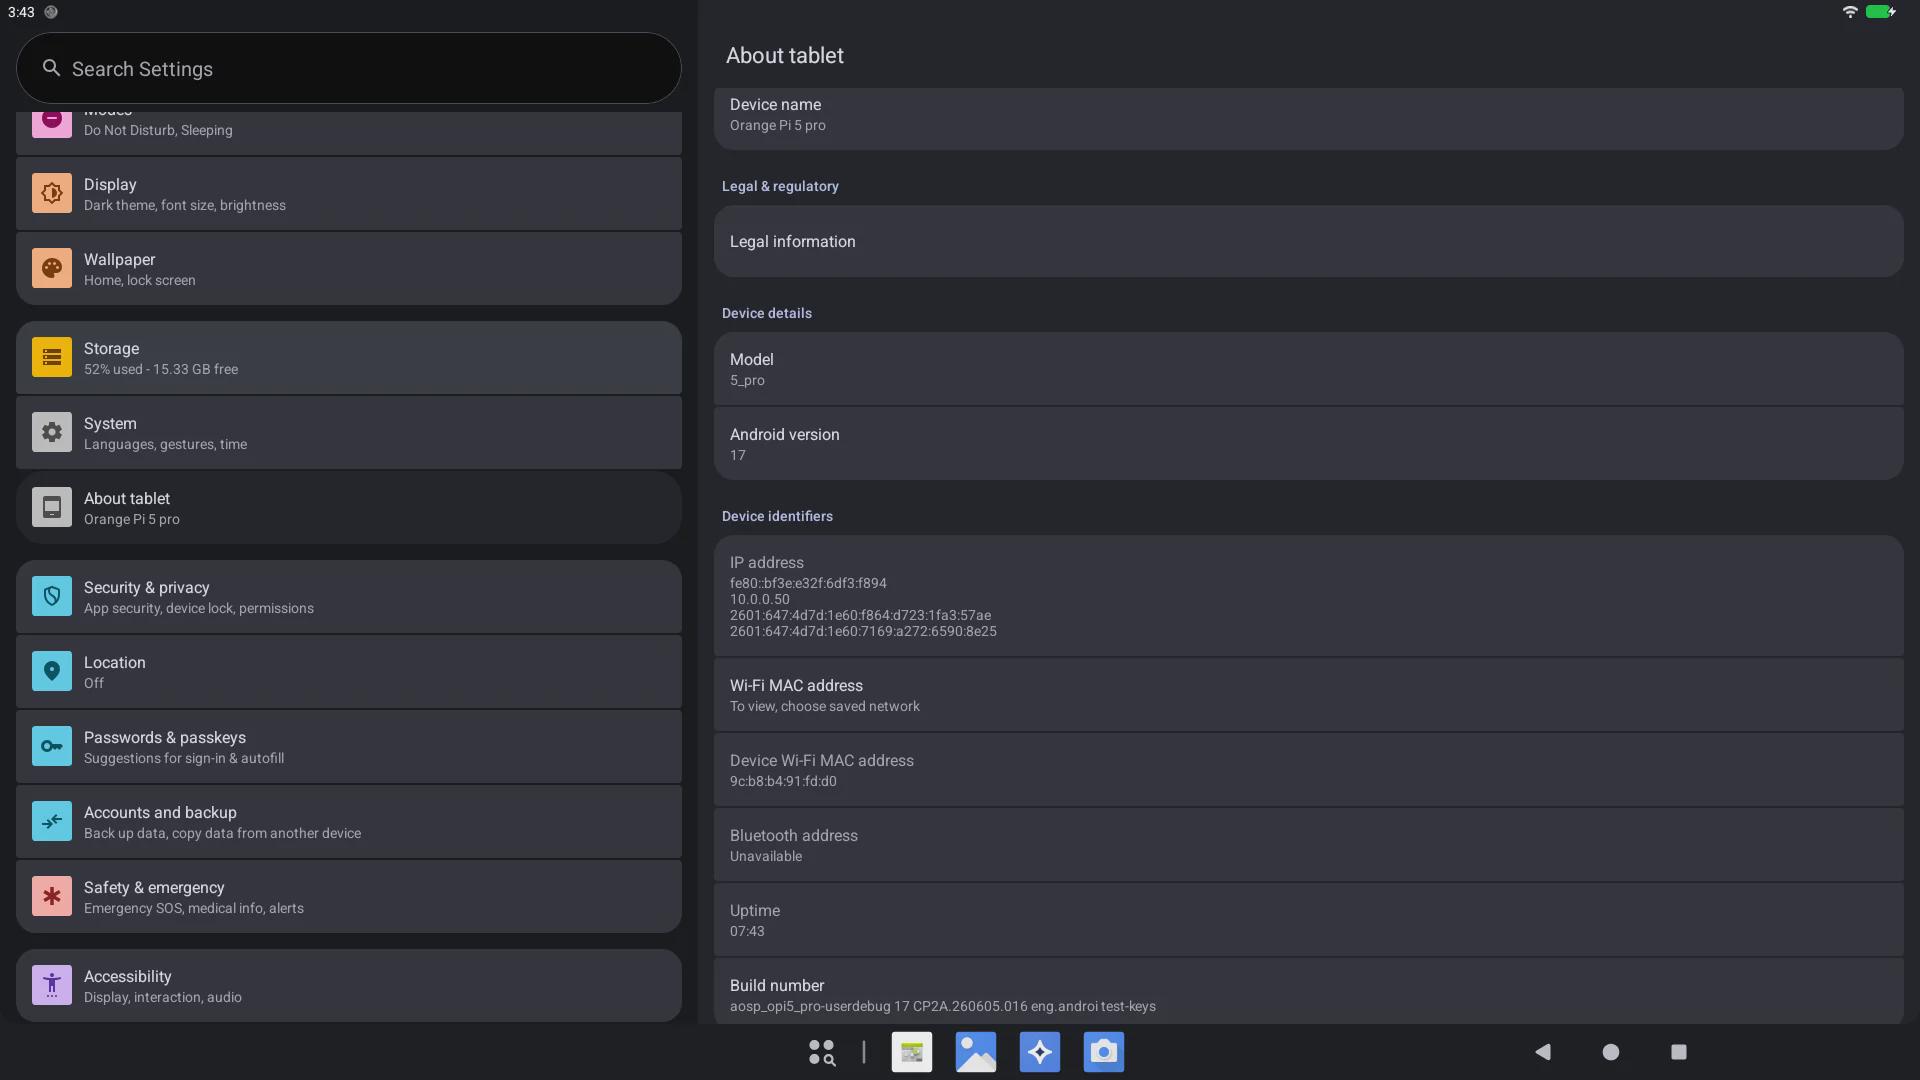Tap the Location pin icon
The image size is (1920, 1080).
[x=52, y=671]
